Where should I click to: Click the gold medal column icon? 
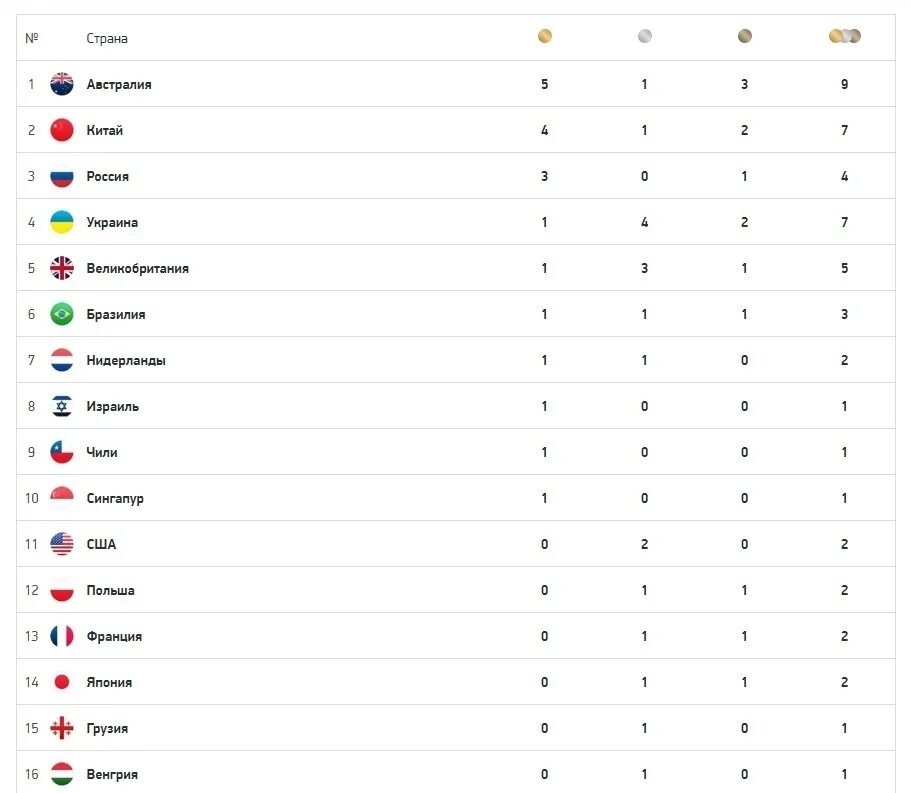pos(544,36)
